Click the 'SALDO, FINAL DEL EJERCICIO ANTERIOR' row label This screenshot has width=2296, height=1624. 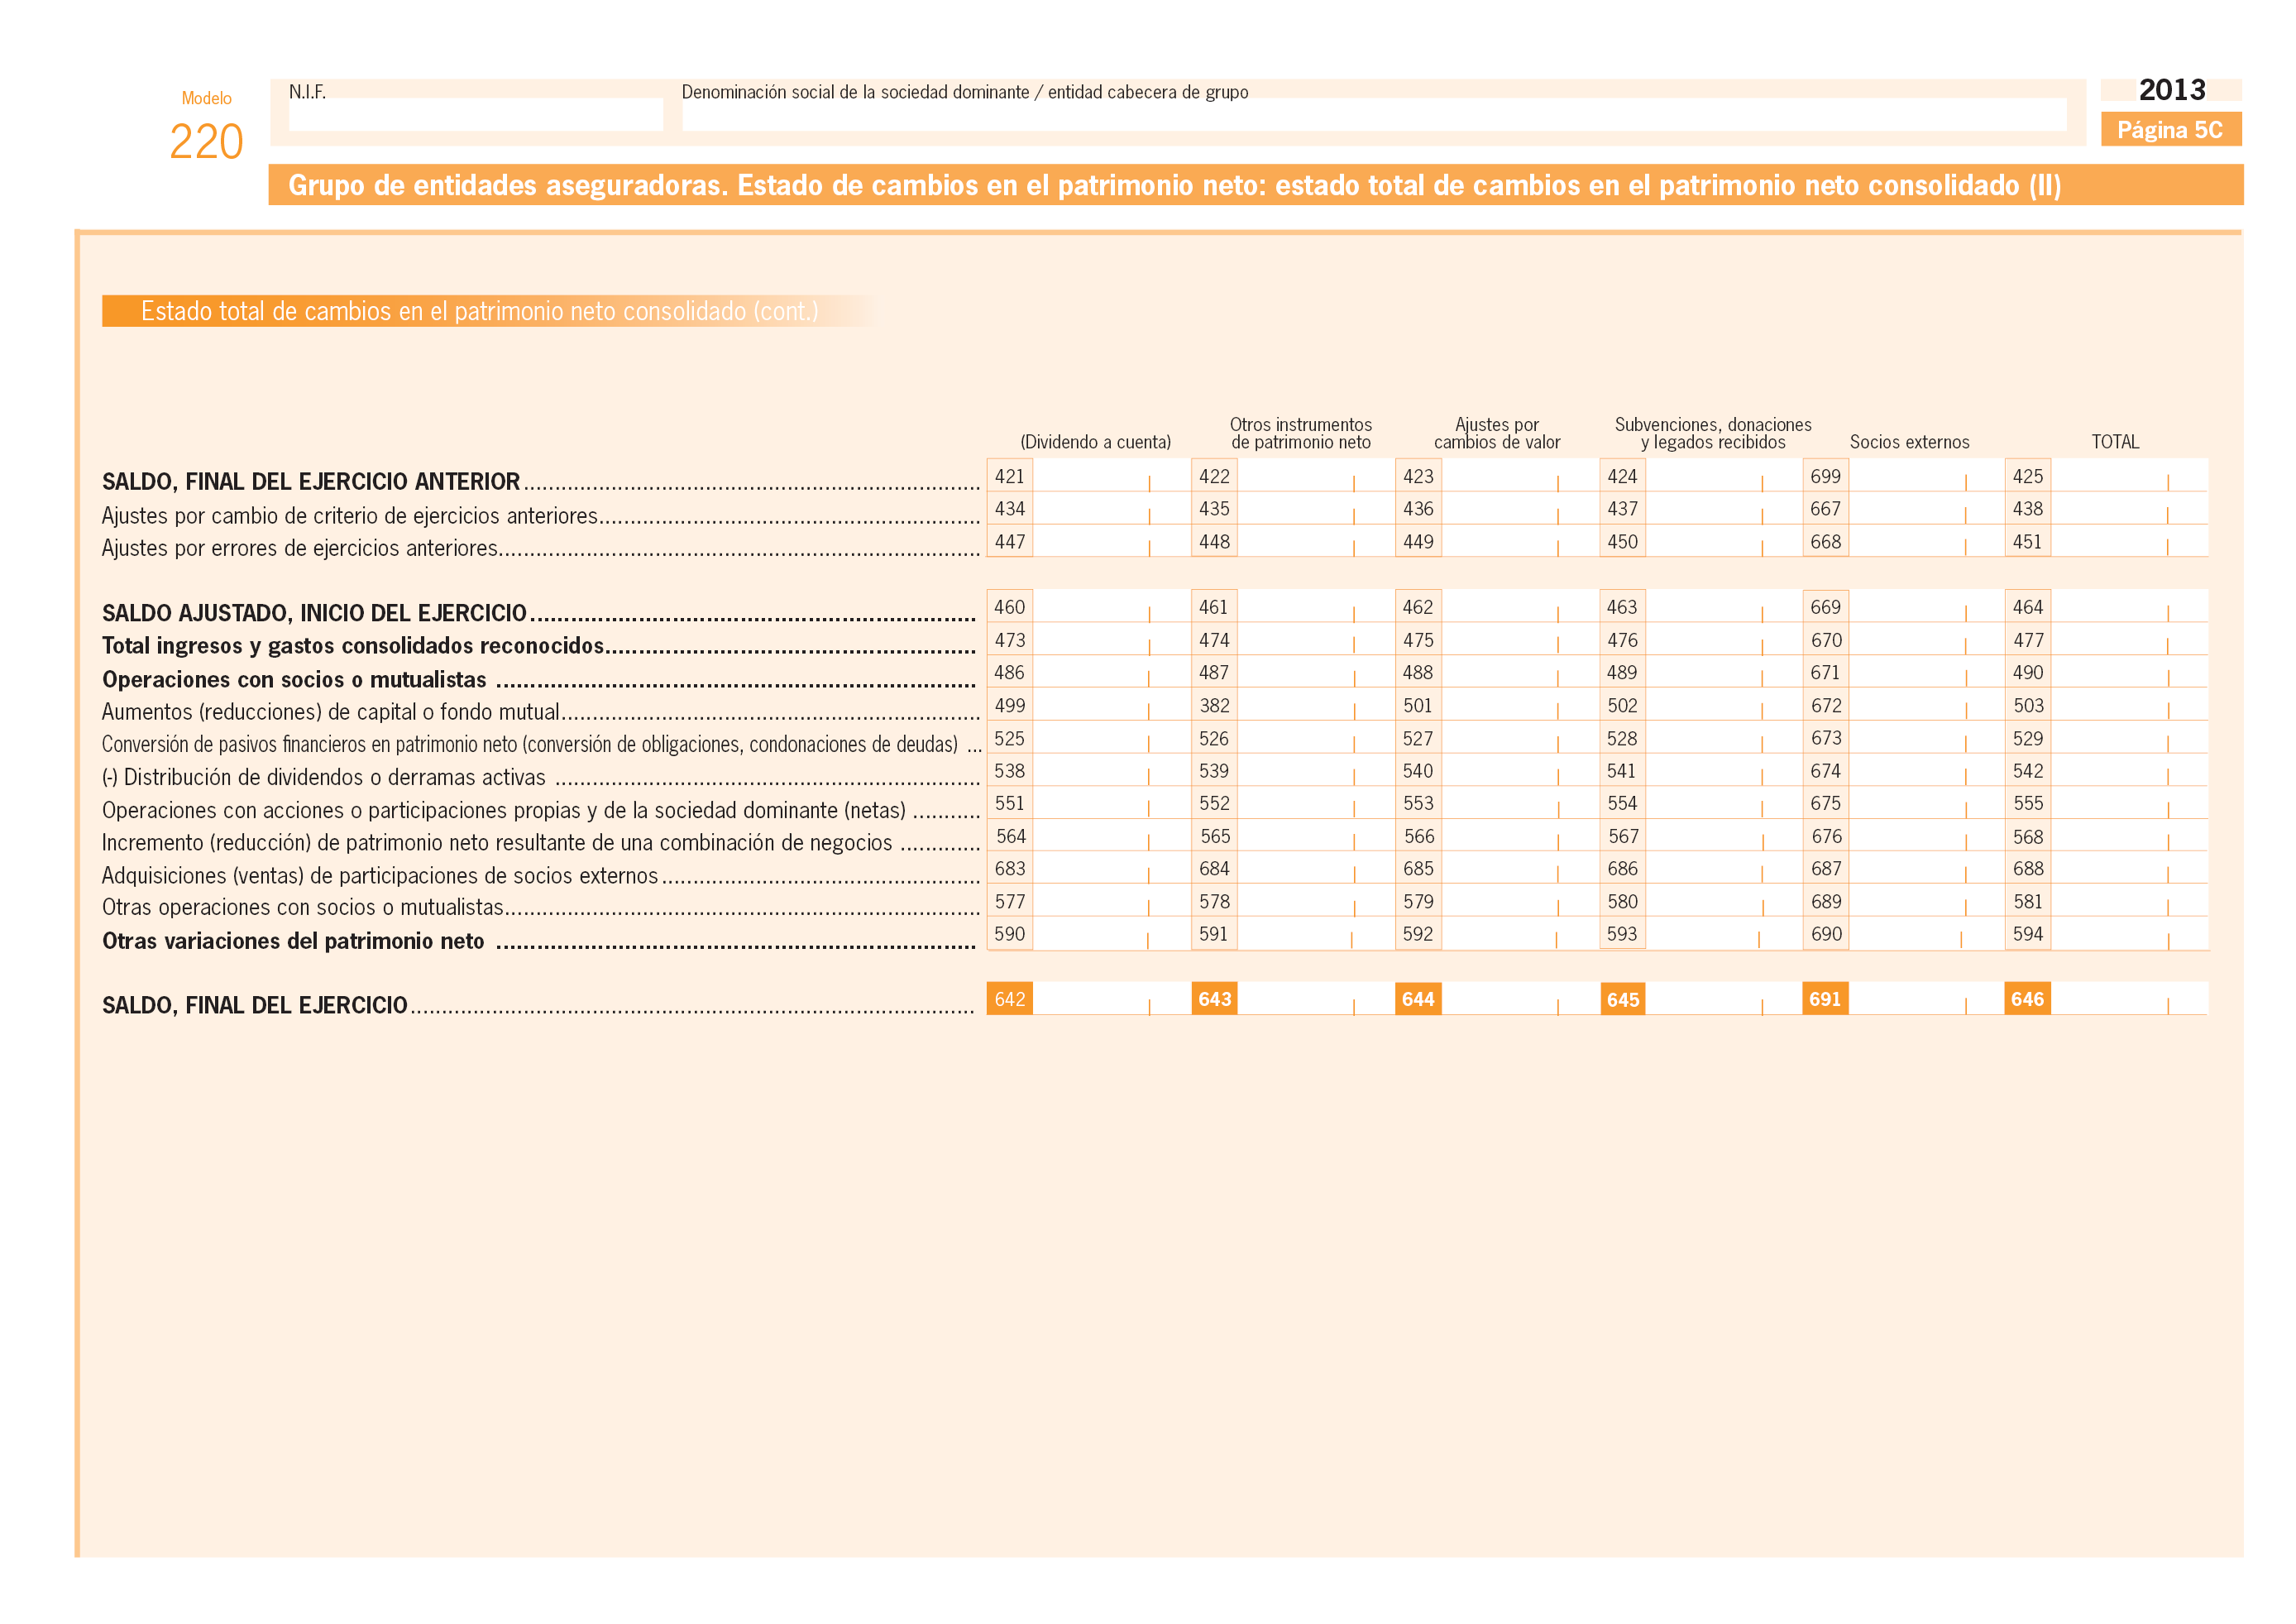(311, 482)
